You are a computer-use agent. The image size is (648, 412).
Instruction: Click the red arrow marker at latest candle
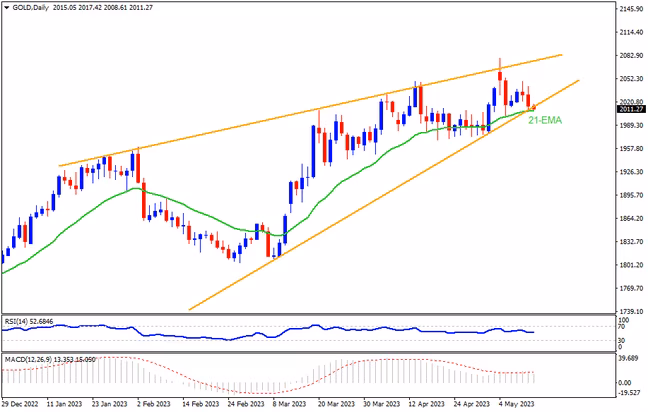coord(532,108)
